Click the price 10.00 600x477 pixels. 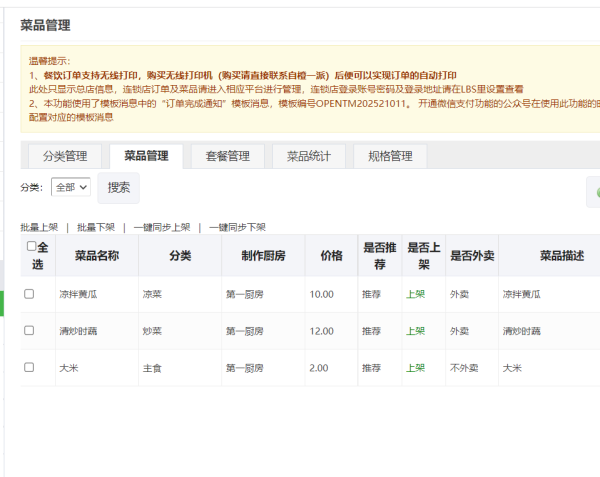[321, 294]
